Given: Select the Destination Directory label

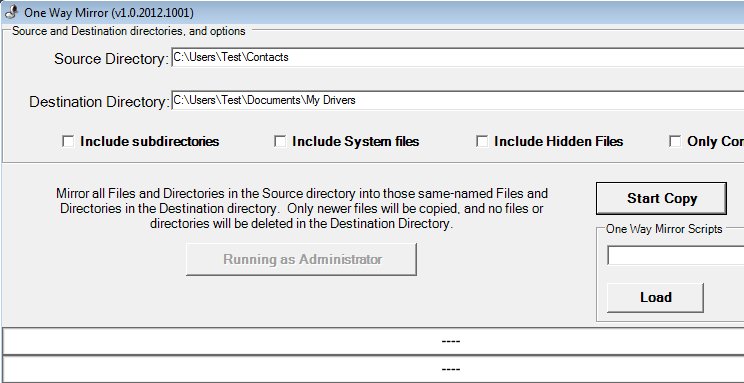Looking at the screenshot, I should 99,102.
